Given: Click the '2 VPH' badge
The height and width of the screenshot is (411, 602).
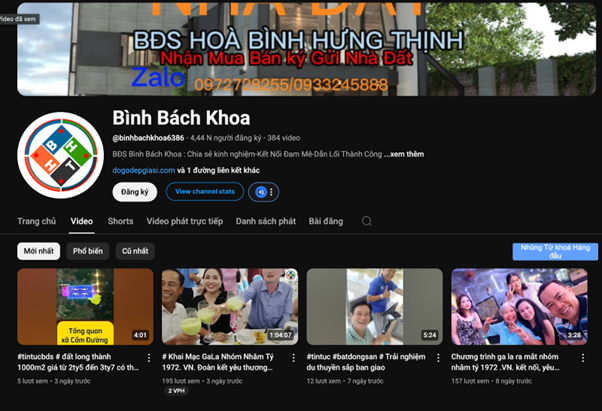Looking at the screenshot, I should (x=176, y=391).
